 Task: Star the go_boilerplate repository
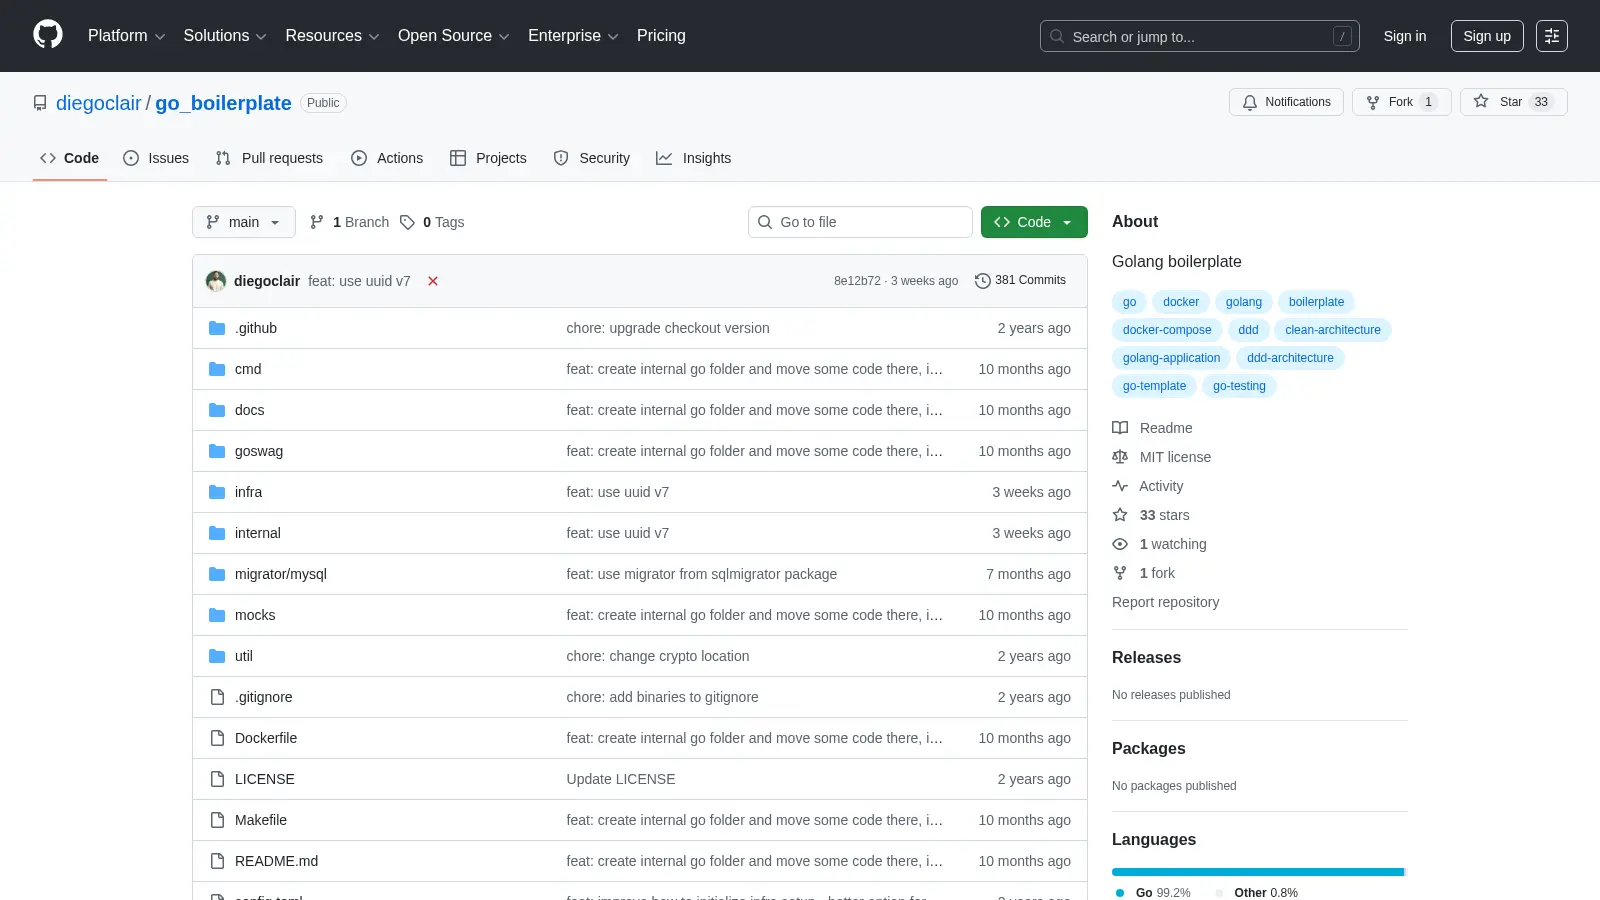[x=1513, y=102]
